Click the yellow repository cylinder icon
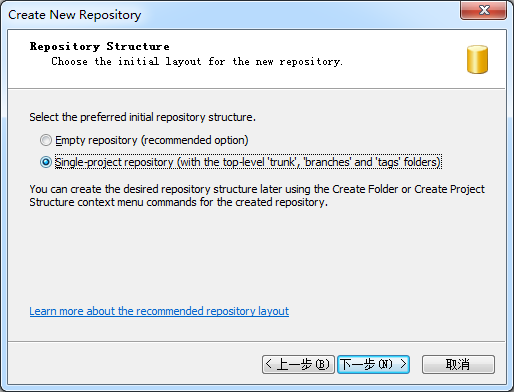Screen dimensions: 514x392 [x=477, y=59]
